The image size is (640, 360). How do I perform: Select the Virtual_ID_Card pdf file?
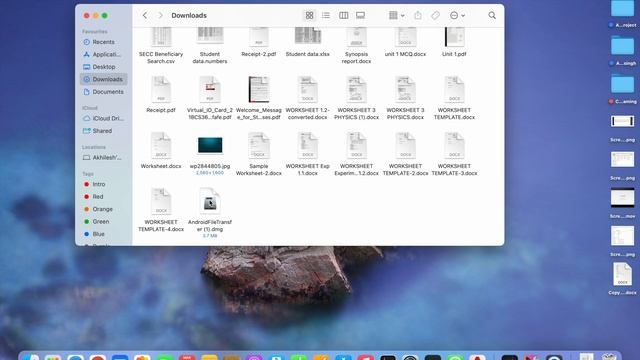pyautogui.click(x=210, y=98)
